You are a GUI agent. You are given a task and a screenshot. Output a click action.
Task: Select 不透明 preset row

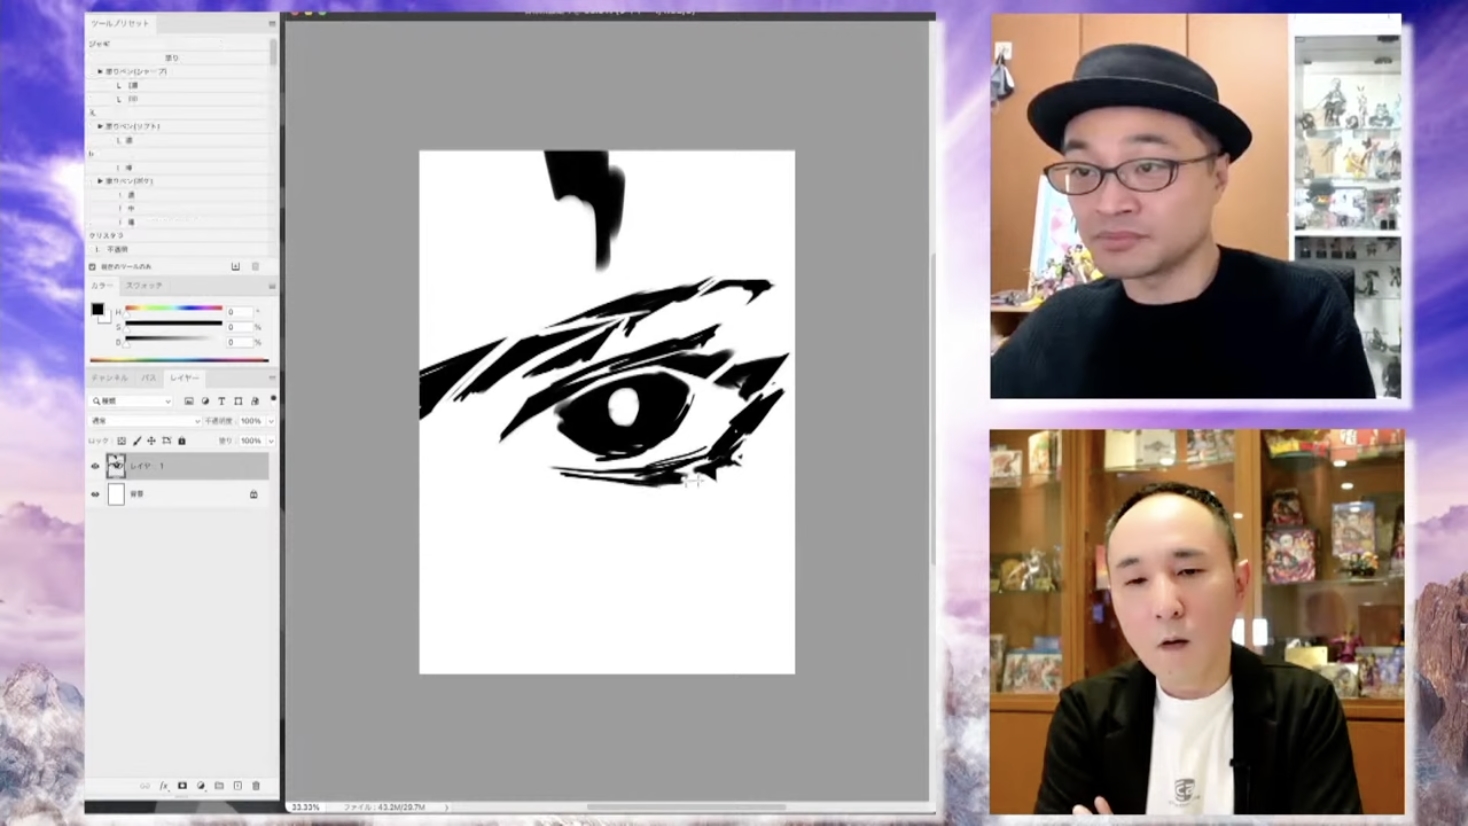click(x=178, y=250)
